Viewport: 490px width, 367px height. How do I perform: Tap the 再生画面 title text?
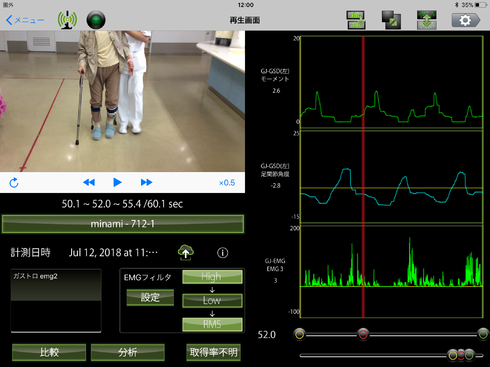(x=245, y=20)
